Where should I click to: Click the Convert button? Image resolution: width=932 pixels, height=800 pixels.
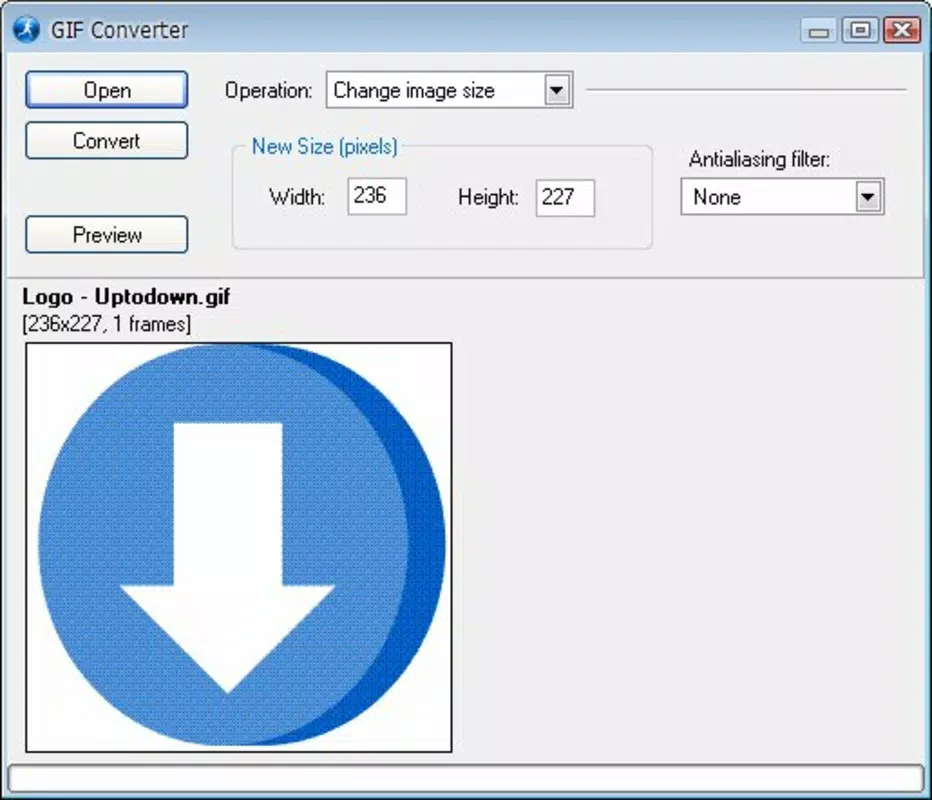[x=107, y=141]
